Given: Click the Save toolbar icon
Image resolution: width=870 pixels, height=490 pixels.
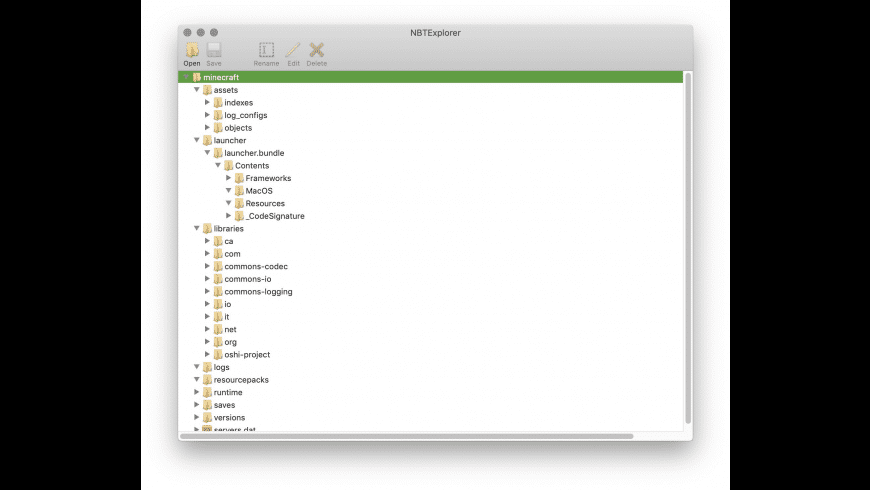Looking at the screenshot, I should [x=214, y=50].
